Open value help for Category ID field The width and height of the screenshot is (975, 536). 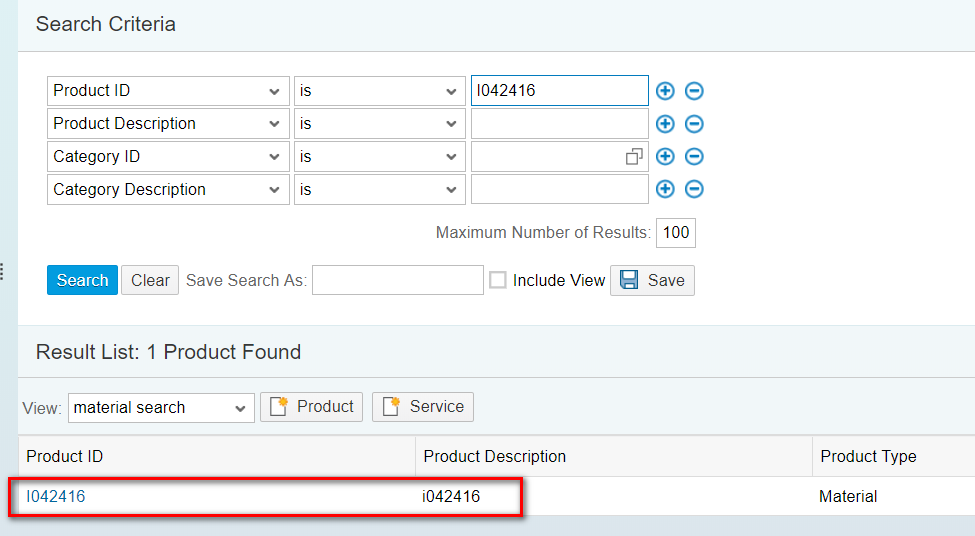(x=634, y=157)
